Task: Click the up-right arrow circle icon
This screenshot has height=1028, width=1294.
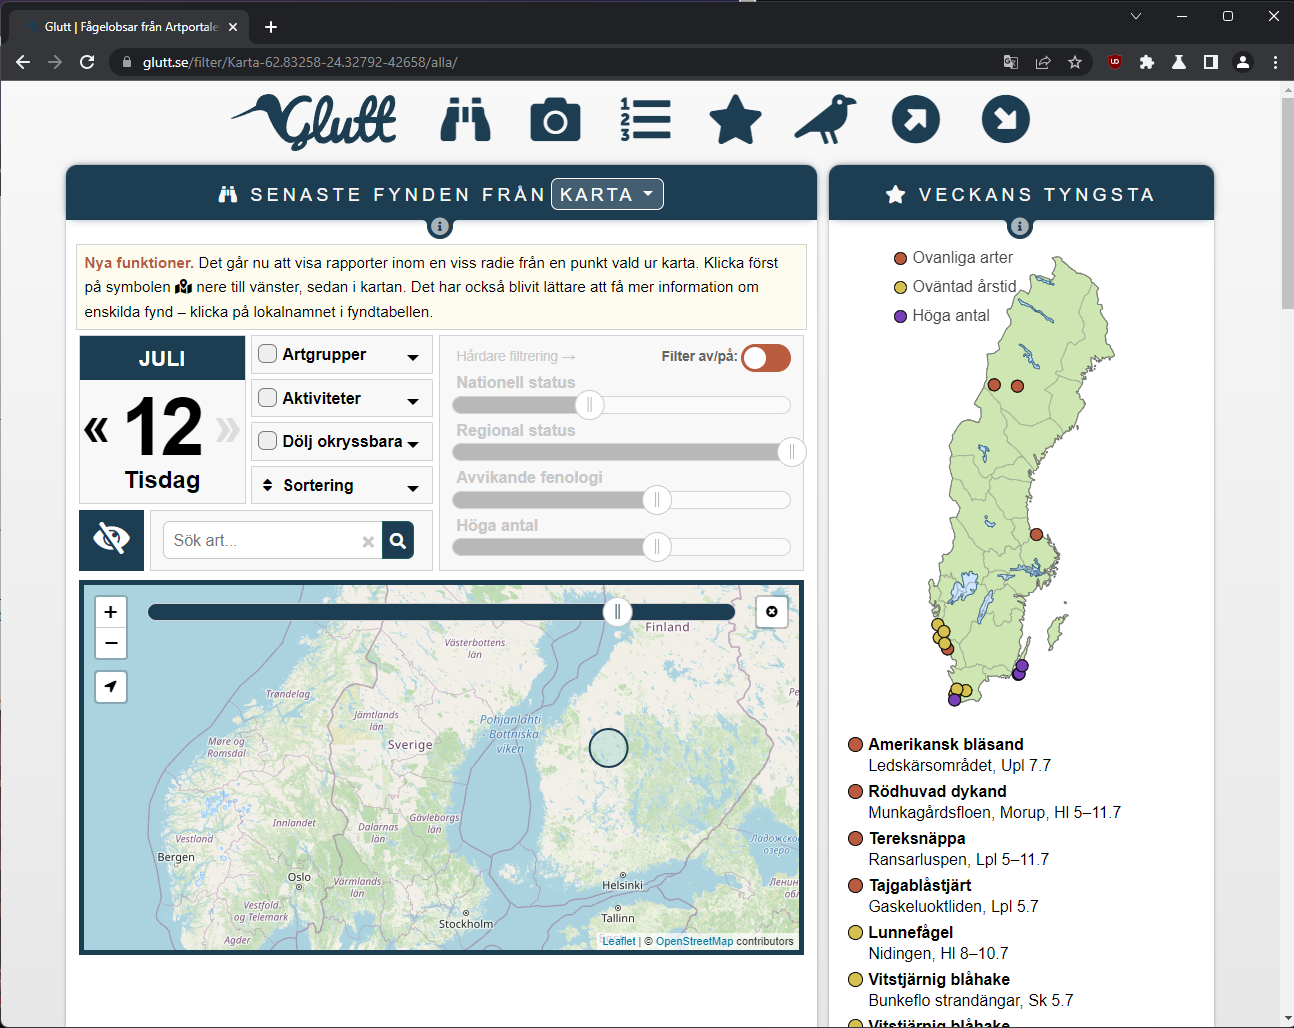Action: coord(916,119)
